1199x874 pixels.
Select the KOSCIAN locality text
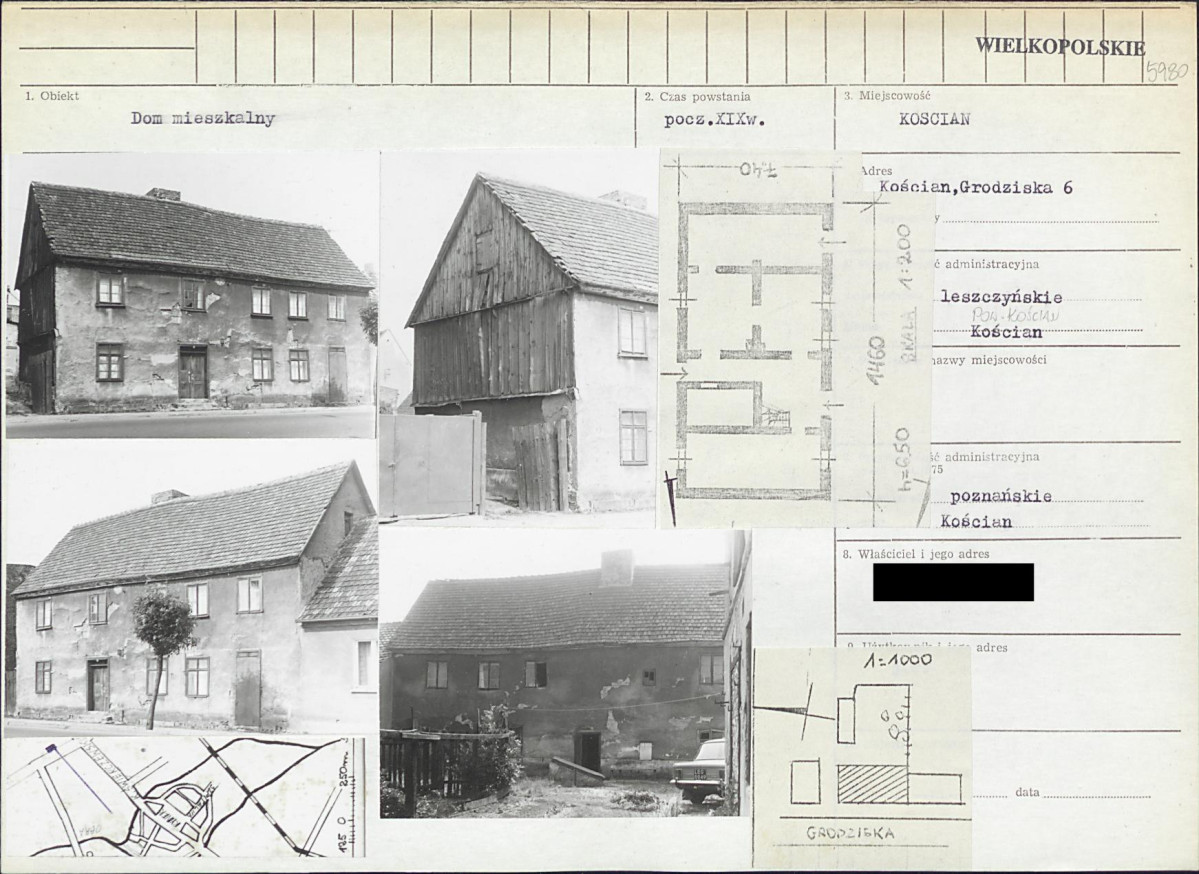pyautogui.click(x=934, y=119)
